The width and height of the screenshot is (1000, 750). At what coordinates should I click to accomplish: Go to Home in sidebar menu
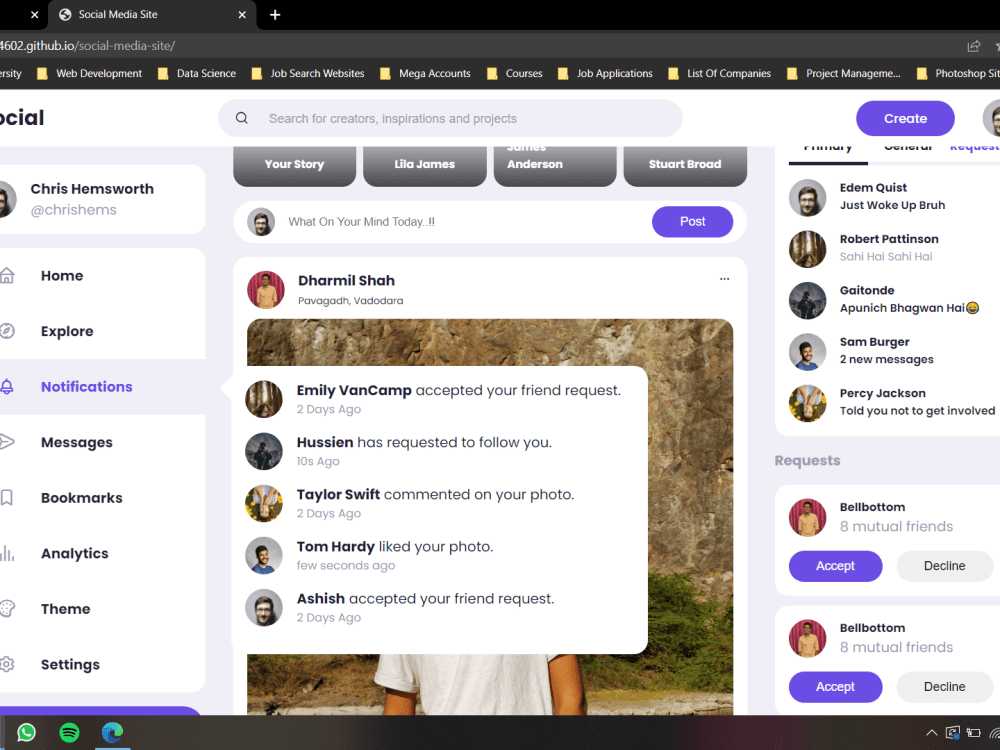62,276
